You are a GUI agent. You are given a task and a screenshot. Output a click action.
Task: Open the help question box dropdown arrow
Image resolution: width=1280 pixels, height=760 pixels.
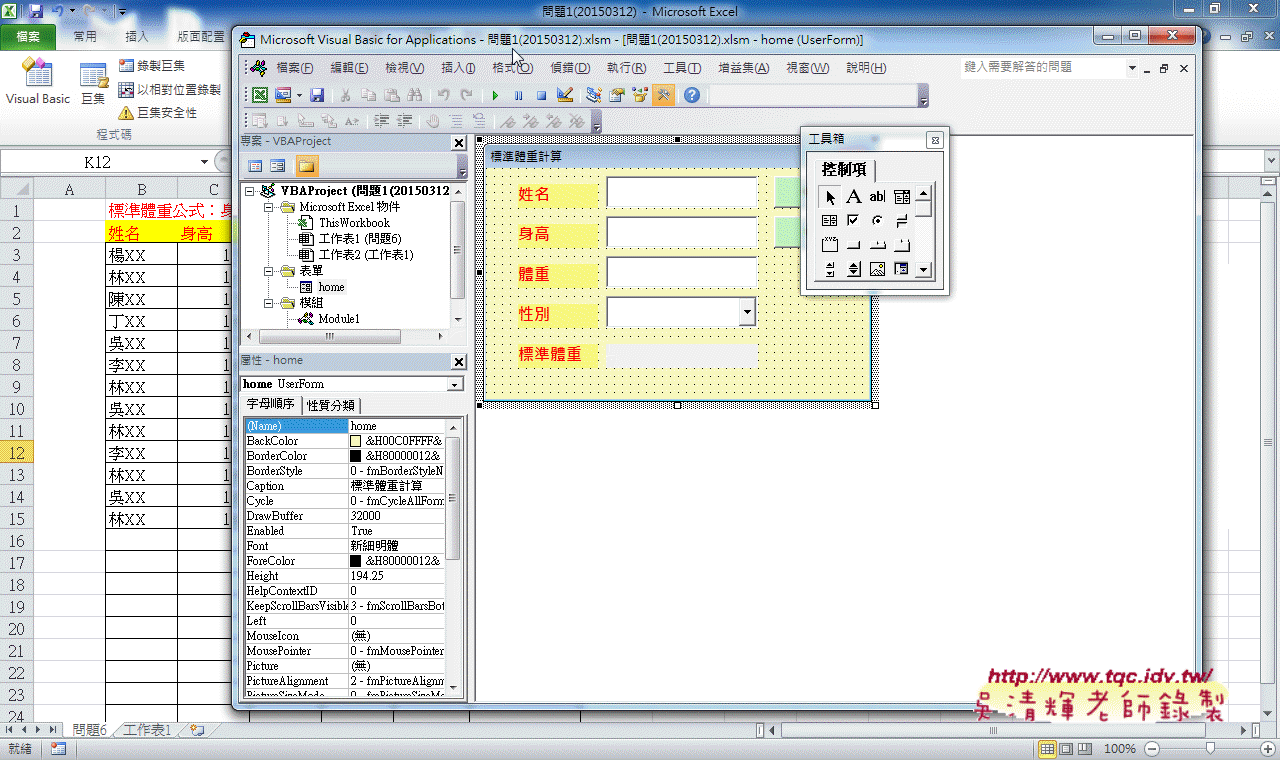[1132, 68]
